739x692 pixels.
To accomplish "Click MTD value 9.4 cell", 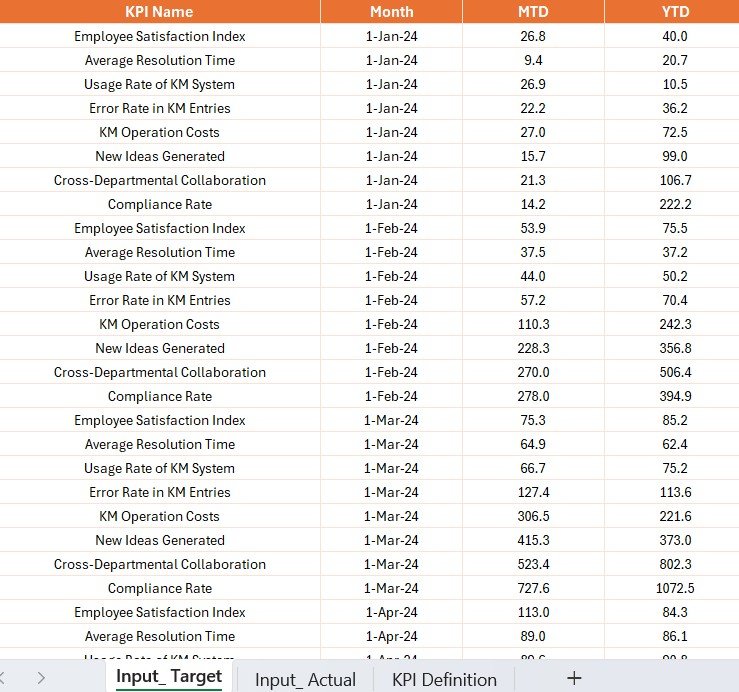I will (x=533, y=60).
